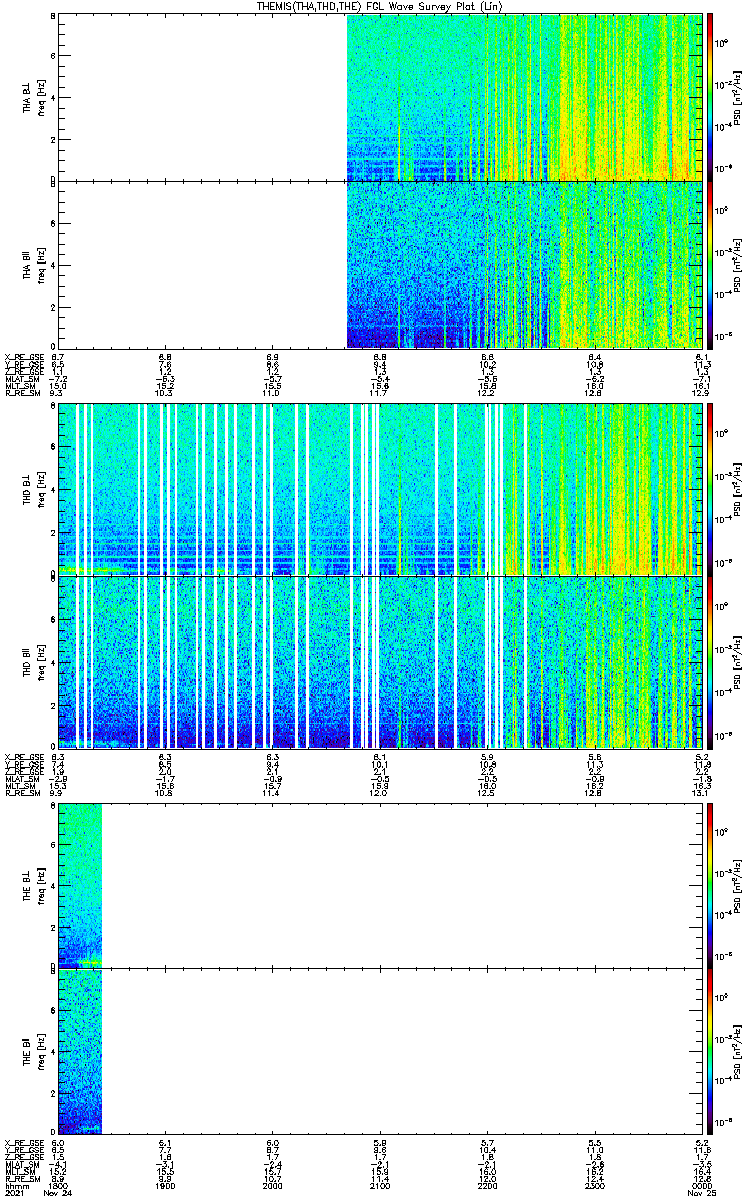Click the PSD color bar beside THA B-perpendicular
Image resolution: width=750 pixels, height=1200 pixels.
(x=710, y=97)
